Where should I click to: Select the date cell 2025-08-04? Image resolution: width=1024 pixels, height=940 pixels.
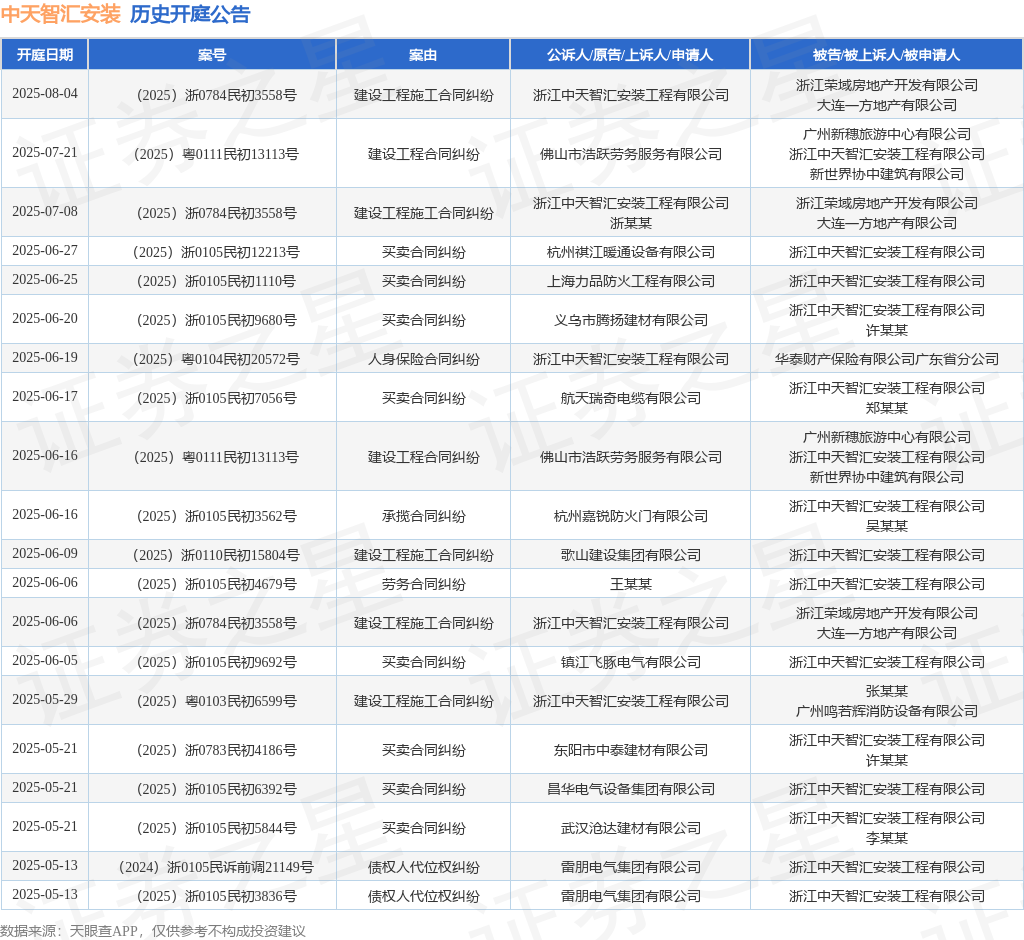[x=44, y=93]
